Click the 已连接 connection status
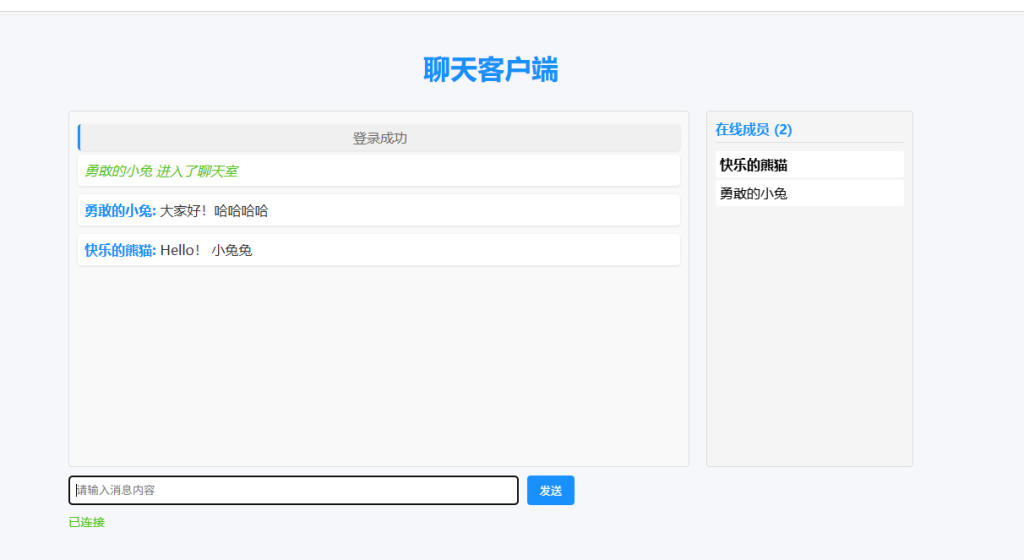The height and width of the screenshot is (560, 1024). (86, 522)
